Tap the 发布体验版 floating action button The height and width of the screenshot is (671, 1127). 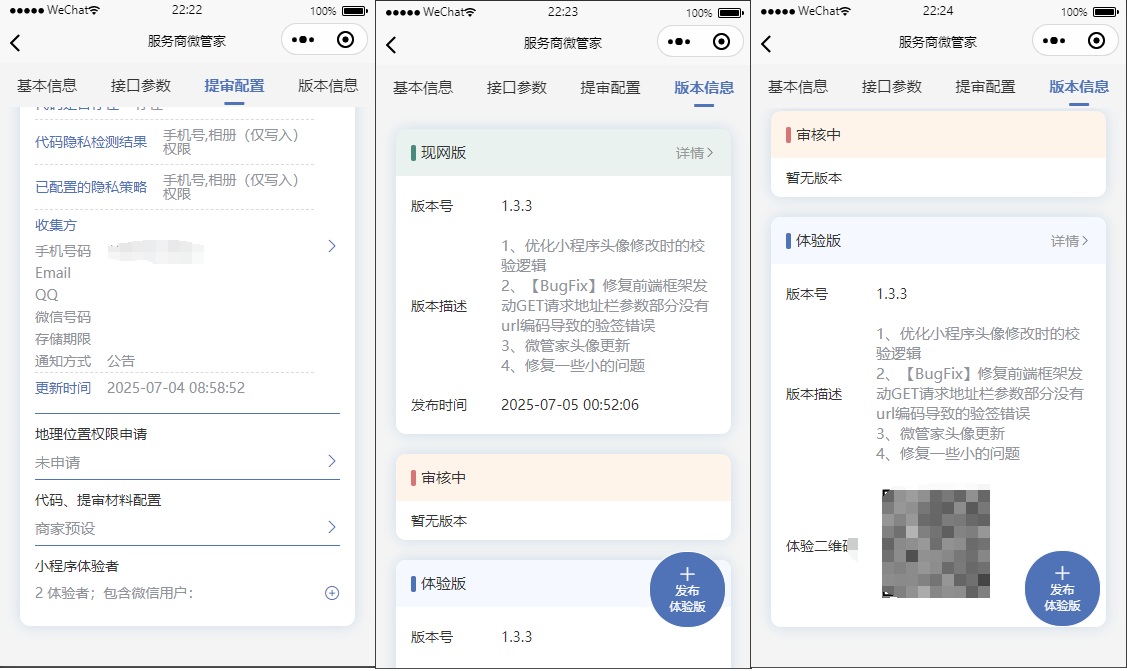pos(687,589)
